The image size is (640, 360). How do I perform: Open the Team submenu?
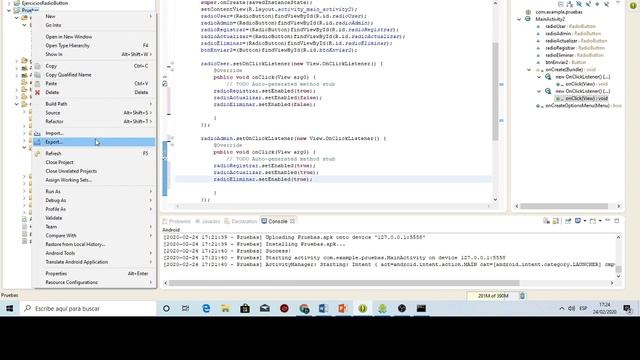pyautogui.click(x=94, y=227)
